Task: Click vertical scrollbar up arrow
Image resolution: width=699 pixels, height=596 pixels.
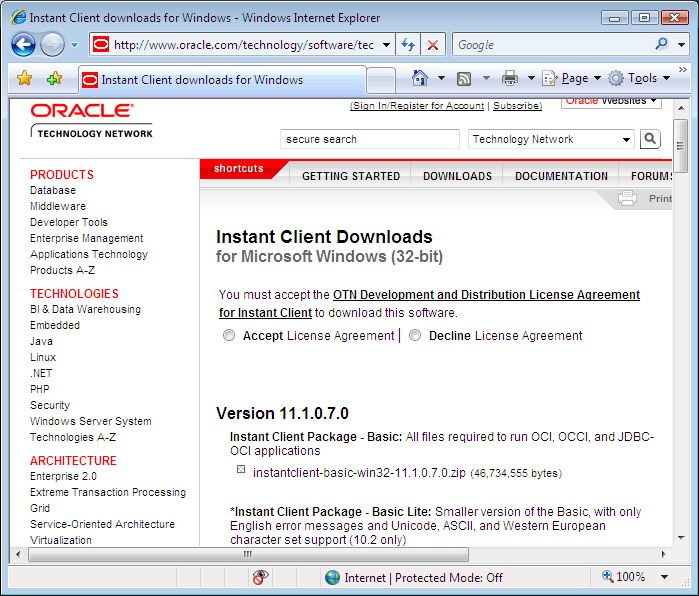Action: pos(681,108)
